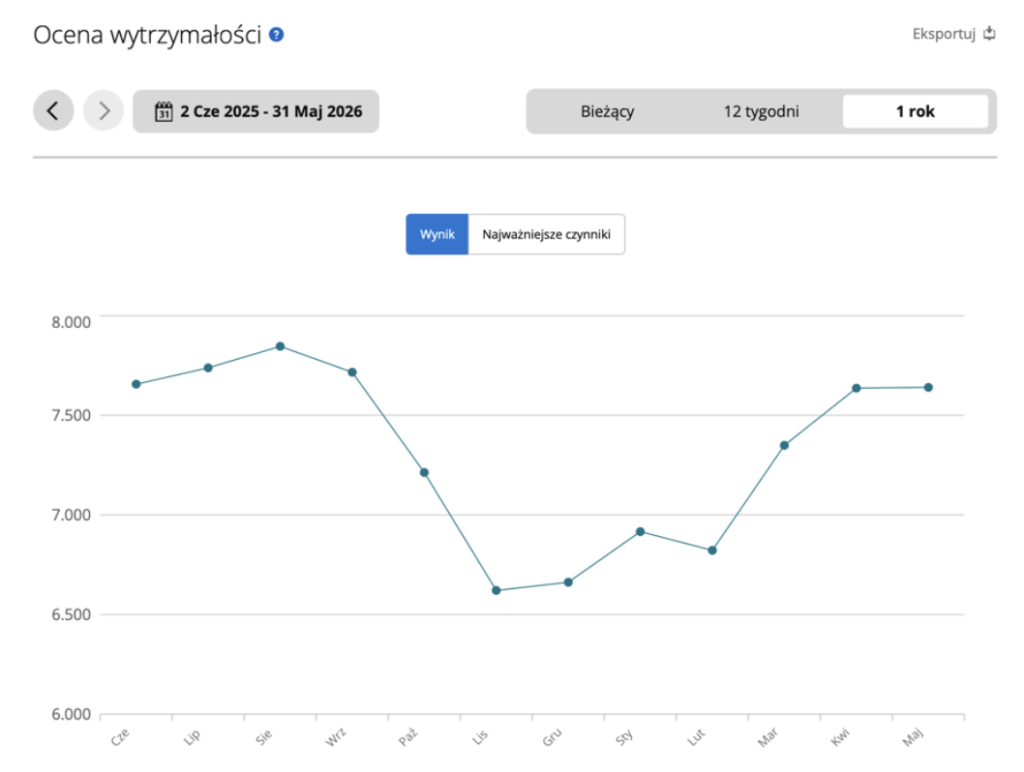
Task: Click the Kwi data point on chart
Action: tap(856, 388)
